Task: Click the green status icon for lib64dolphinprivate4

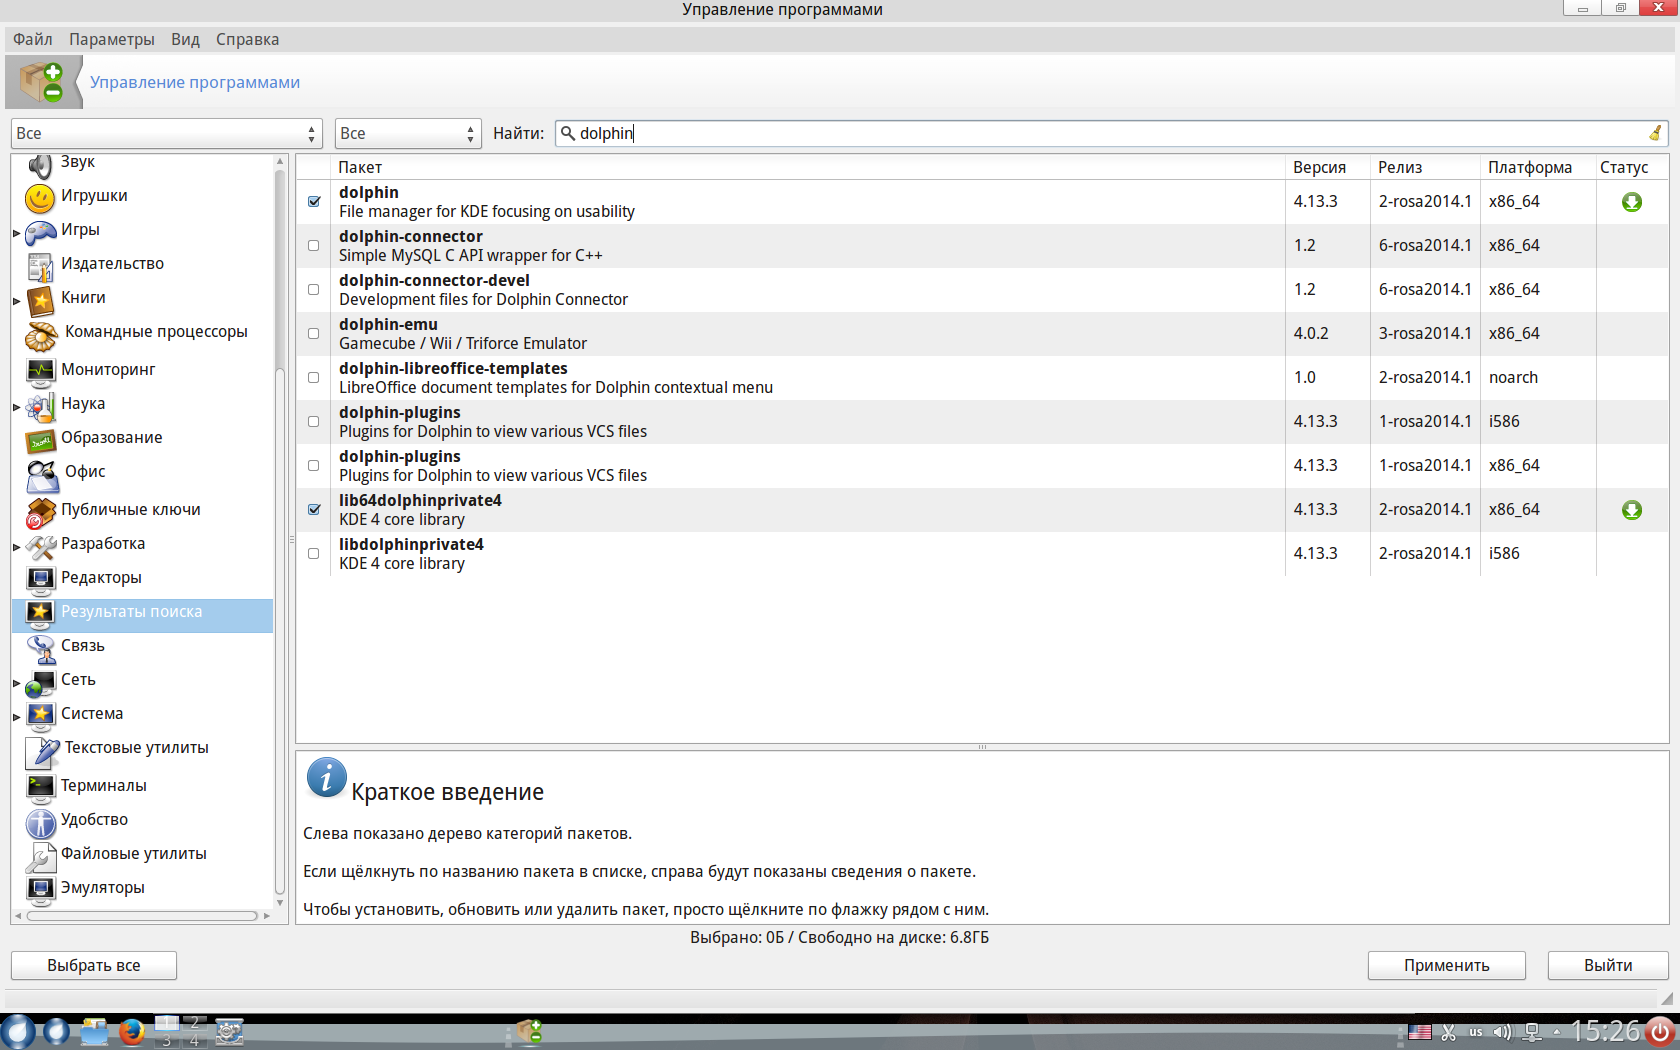Action: [1632, 510]
